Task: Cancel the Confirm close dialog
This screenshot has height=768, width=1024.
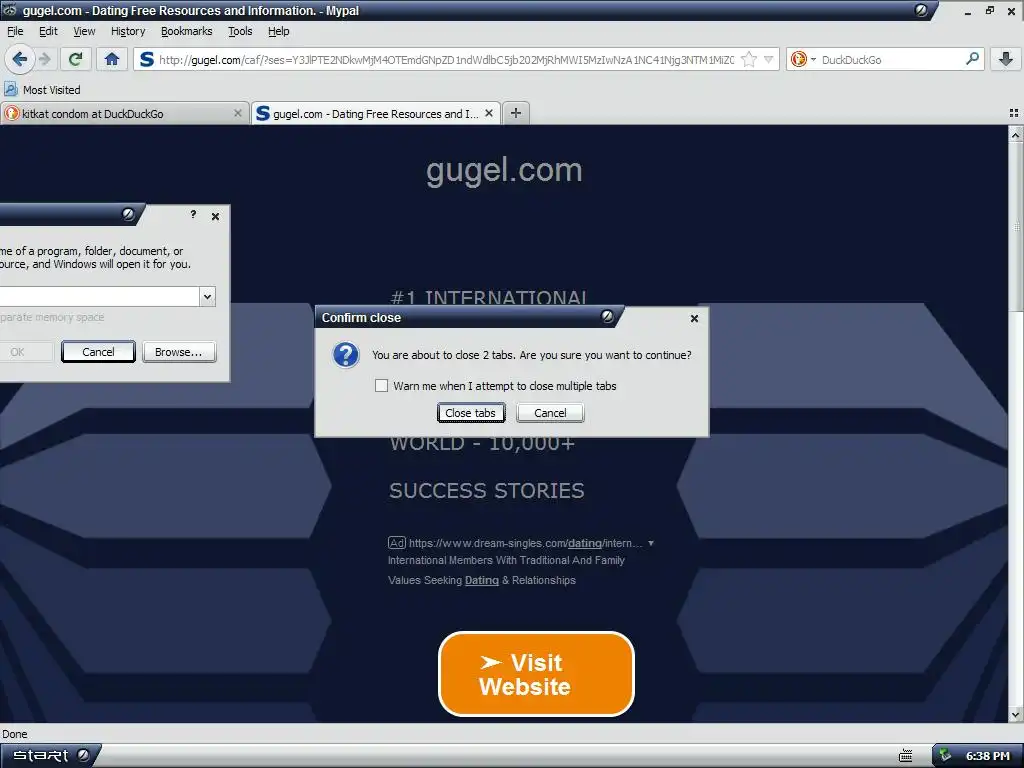Action: coord(550,413)
